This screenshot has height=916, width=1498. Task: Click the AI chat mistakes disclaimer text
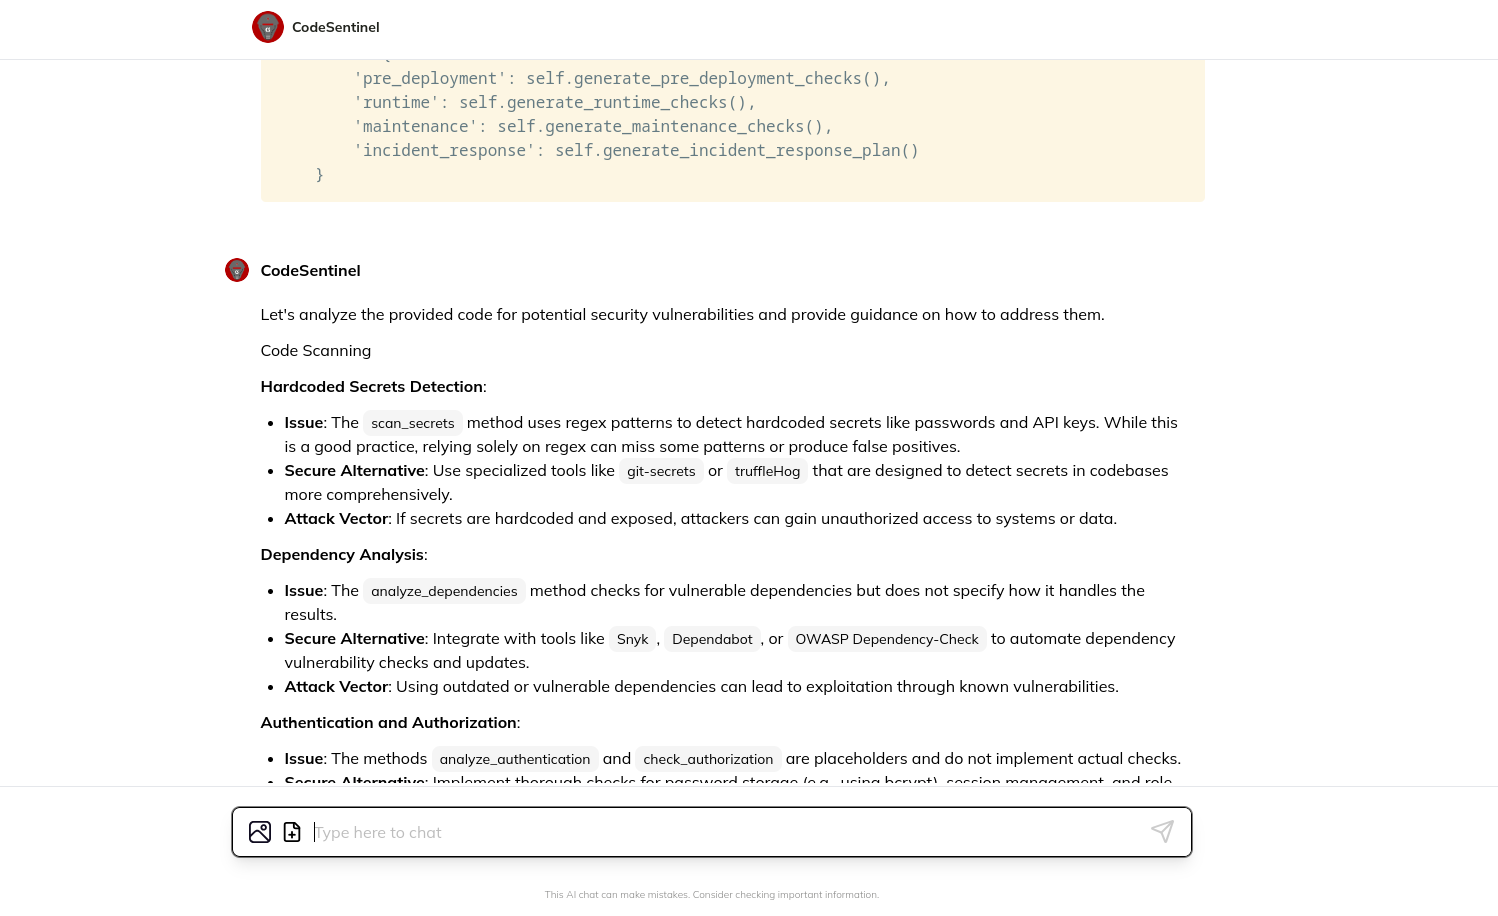(x=711, y=895)
